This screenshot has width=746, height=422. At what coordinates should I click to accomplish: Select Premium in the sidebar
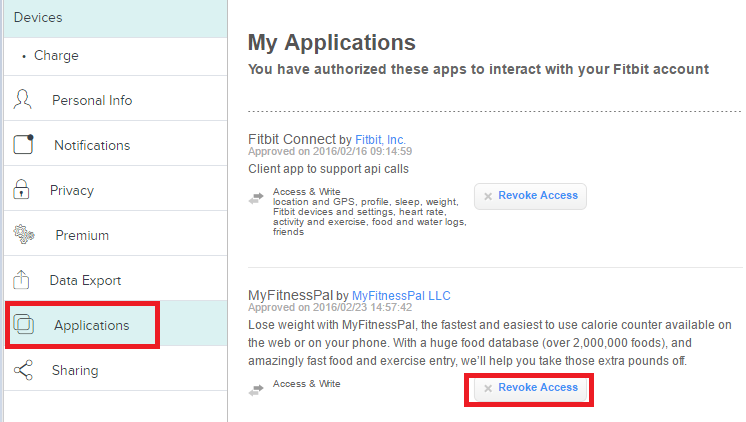[82, 235]
